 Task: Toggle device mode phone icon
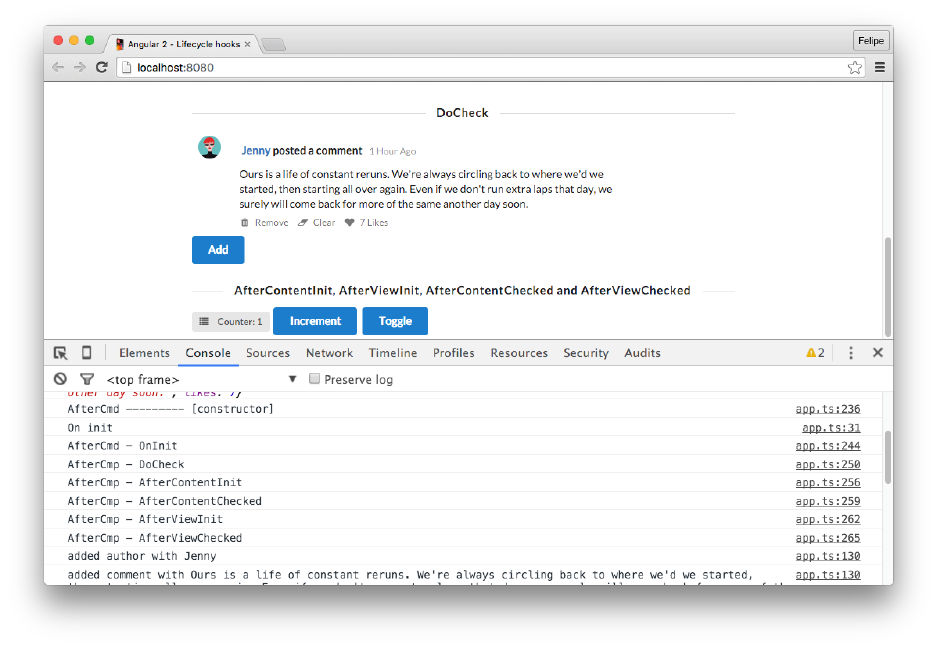pos(86,353)
